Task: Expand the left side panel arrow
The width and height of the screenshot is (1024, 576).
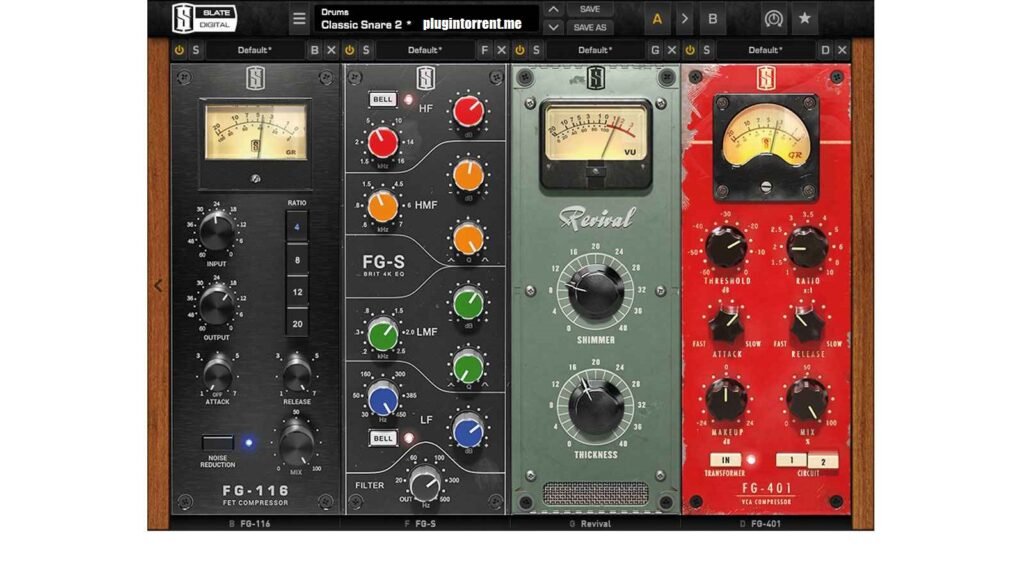Action: click(x=158, y=285)
